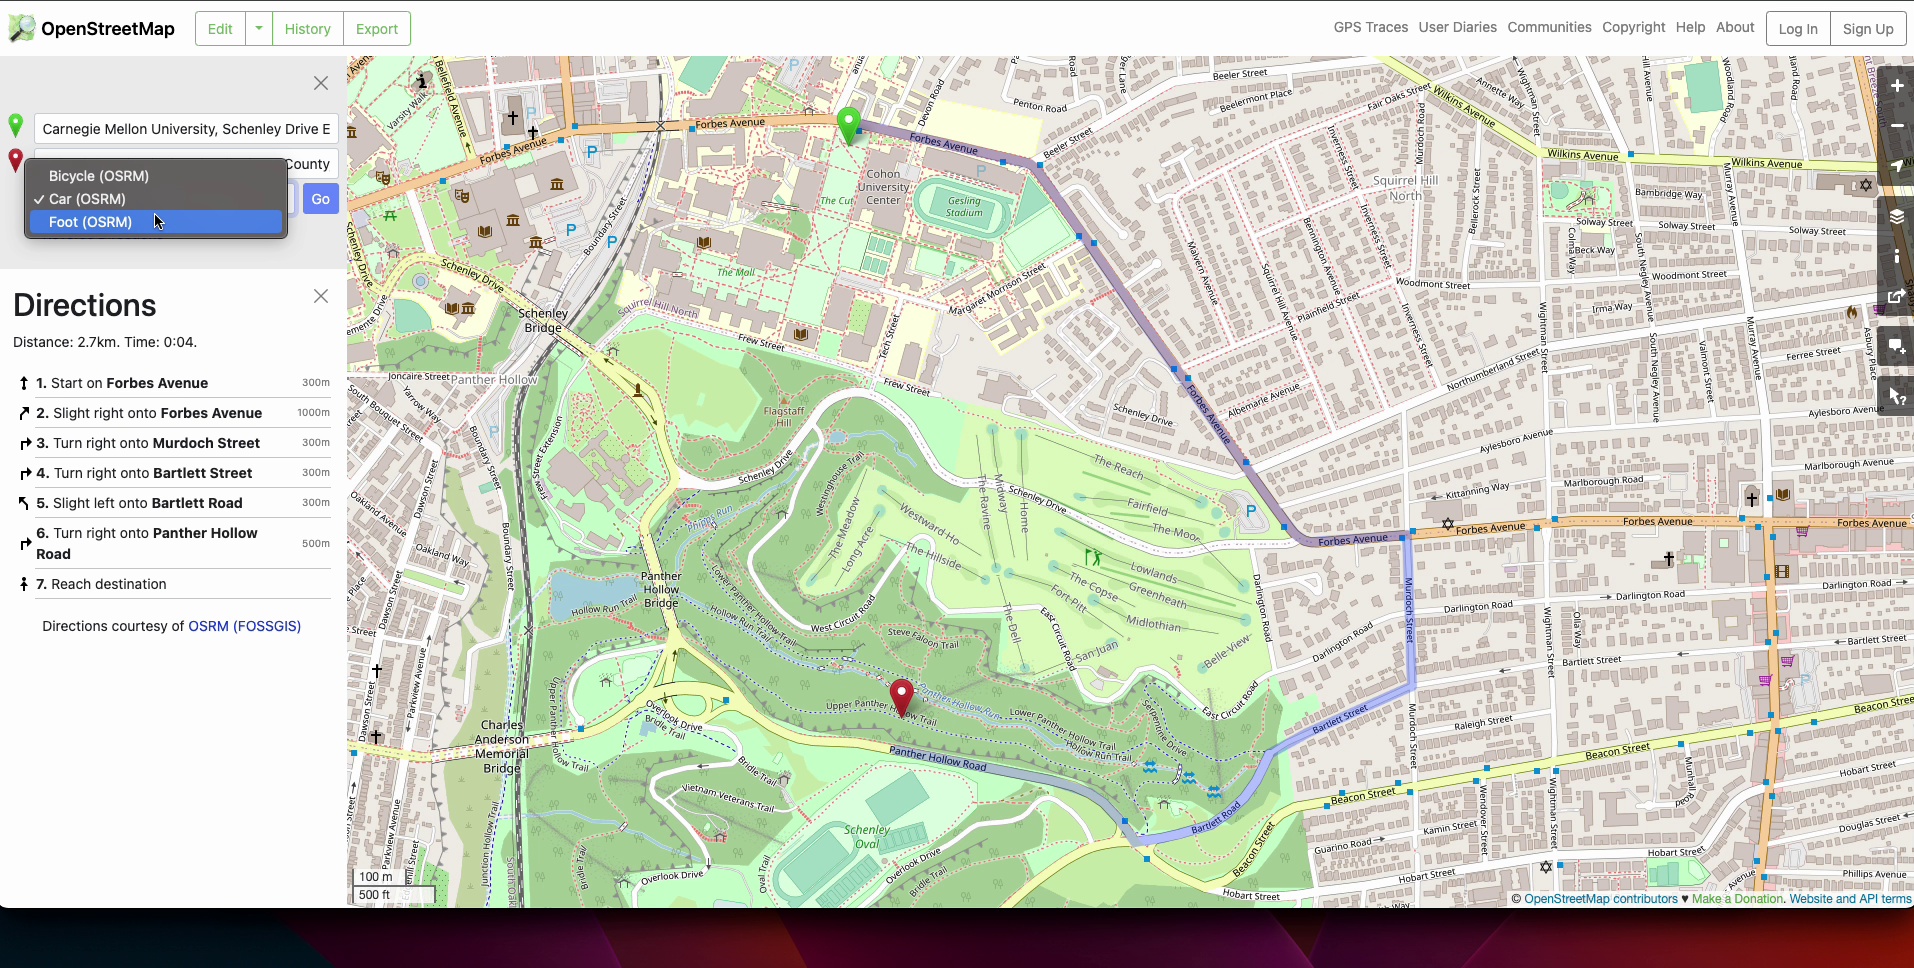Add a note to the map
The image size is (1914, 968).
point(1896,346)
